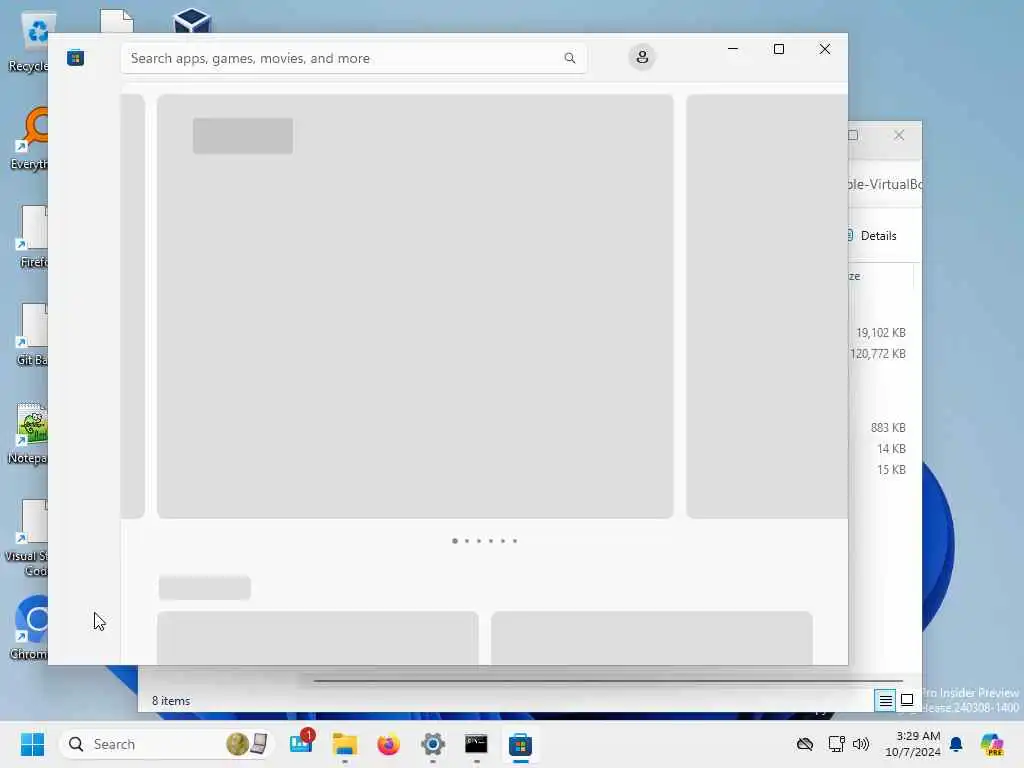Screen dimensions: 1024x768
Task: Click the 8 items status text
Action: pos(171,701)
